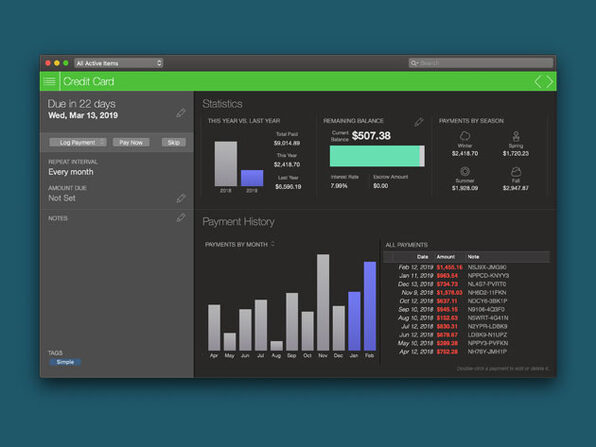This screenshot has width=596, height=447.
Task: Select the Fall season icon
Action: pos(516,171)
